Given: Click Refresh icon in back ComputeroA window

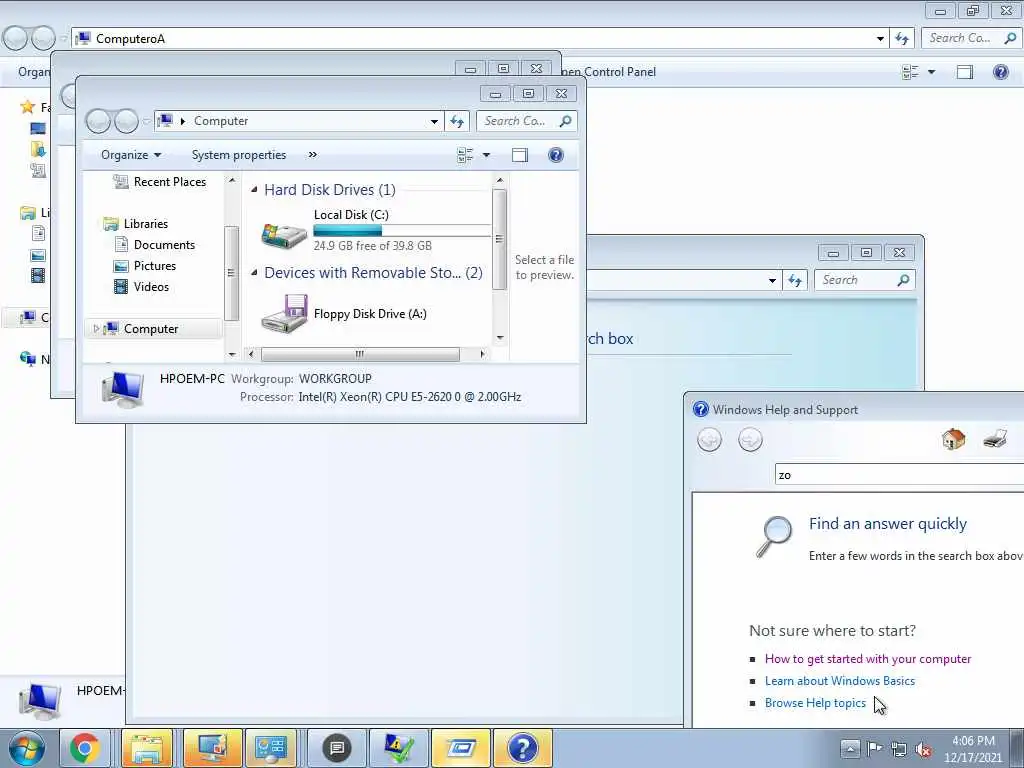Looking at the screenshot, I should point(903,39).
